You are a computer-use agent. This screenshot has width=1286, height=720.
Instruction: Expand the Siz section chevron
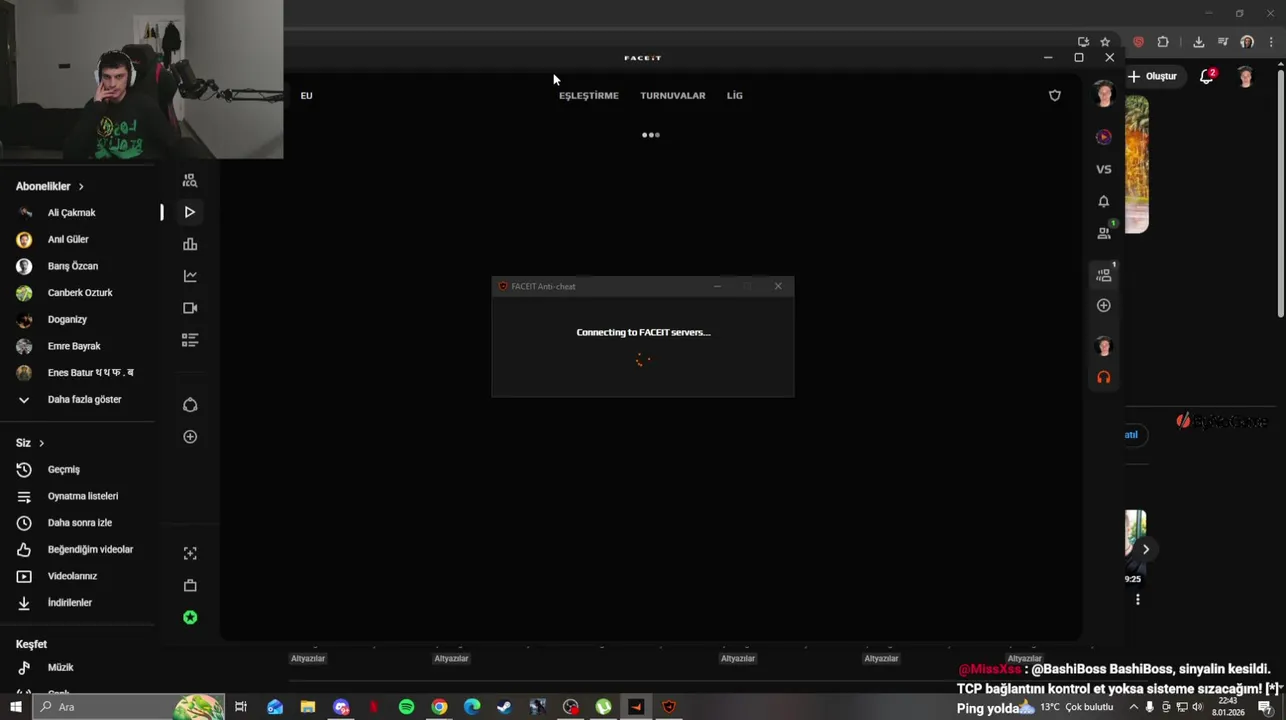point(41,443)
